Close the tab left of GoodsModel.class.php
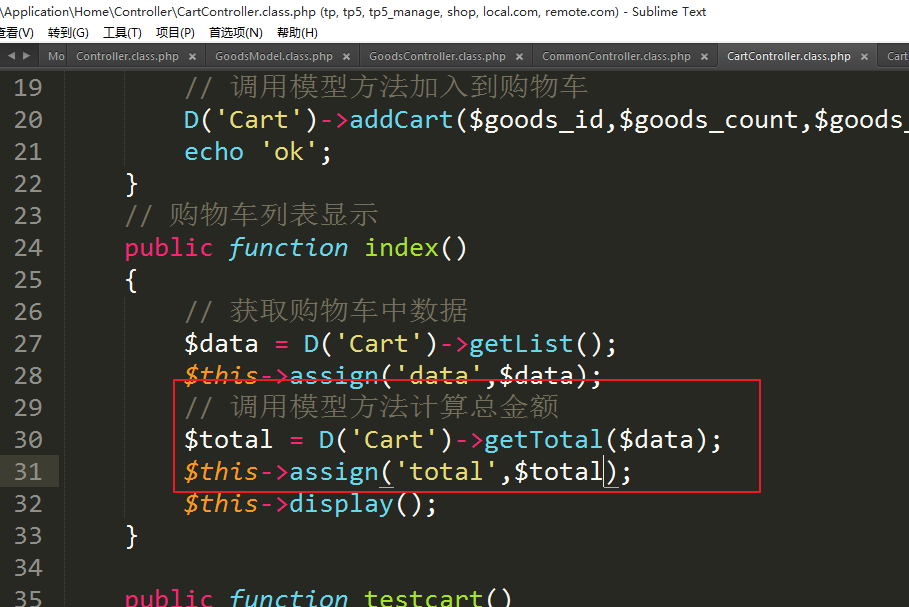Viewport: 909px width, 607px height. 194,57
